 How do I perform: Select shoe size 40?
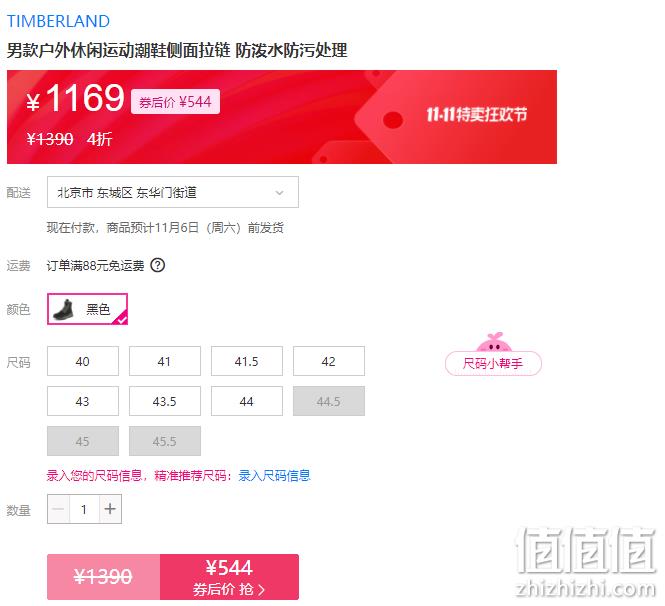(83, 361)
